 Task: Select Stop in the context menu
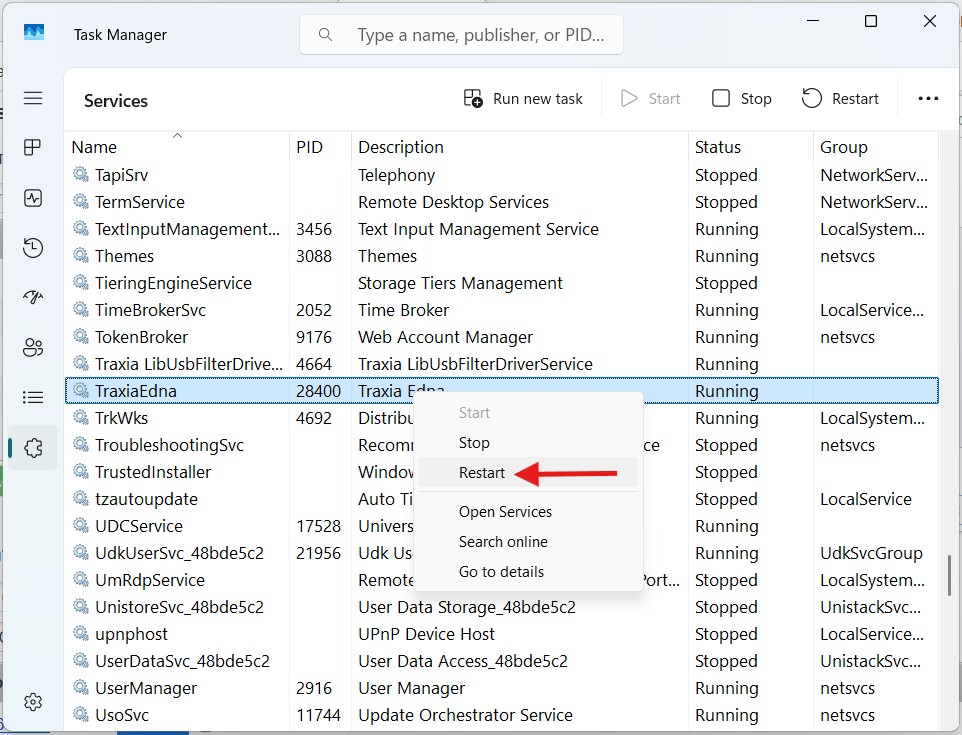474,443
